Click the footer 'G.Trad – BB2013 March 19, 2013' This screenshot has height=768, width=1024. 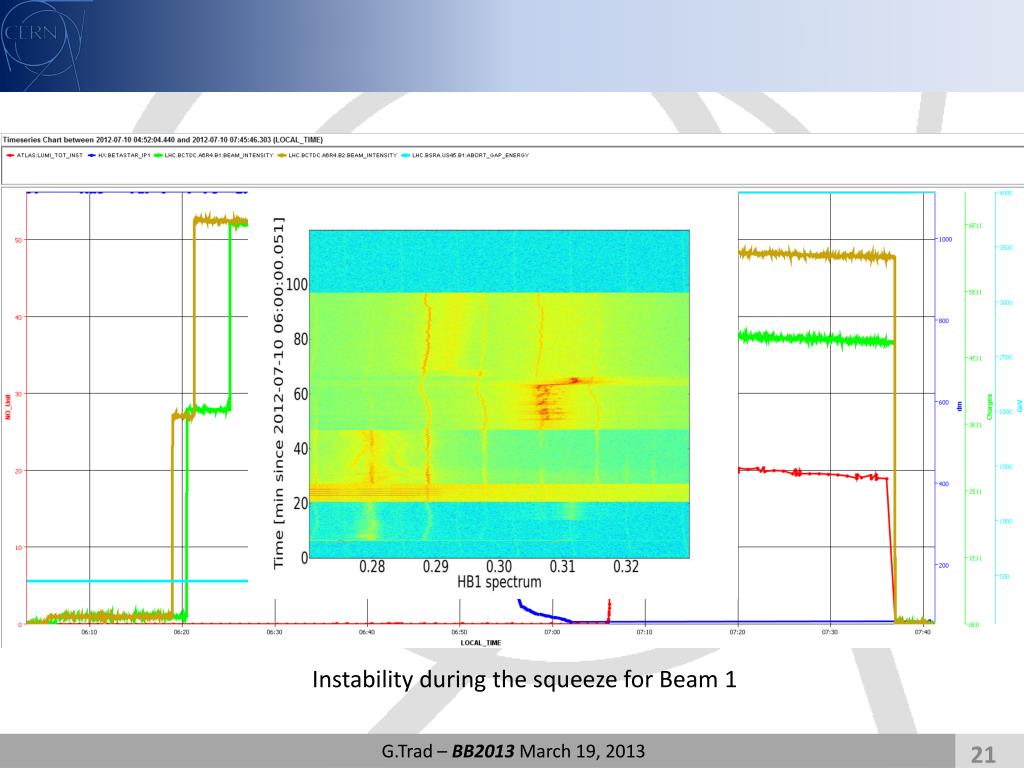(x=513, y=751)
